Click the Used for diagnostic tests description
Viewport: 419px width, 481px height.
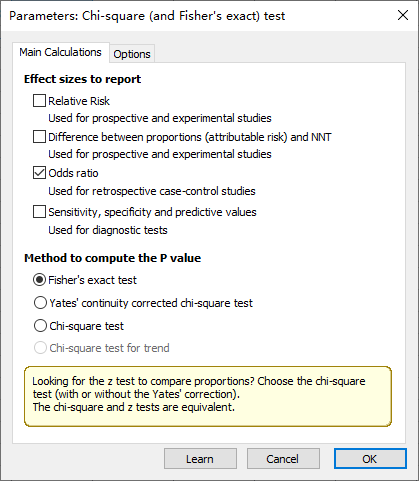coord(108,230)
